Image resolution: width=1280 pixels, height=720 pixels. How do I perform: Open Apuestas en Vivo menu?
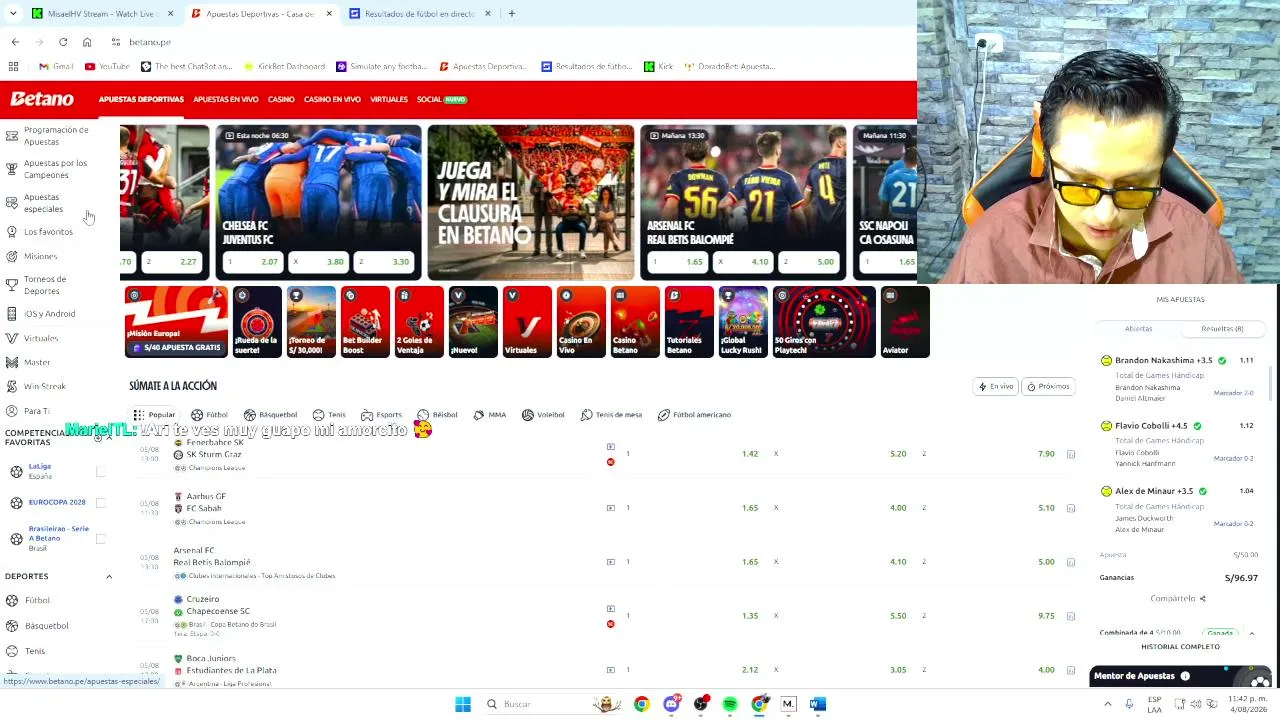pos(226,99)
